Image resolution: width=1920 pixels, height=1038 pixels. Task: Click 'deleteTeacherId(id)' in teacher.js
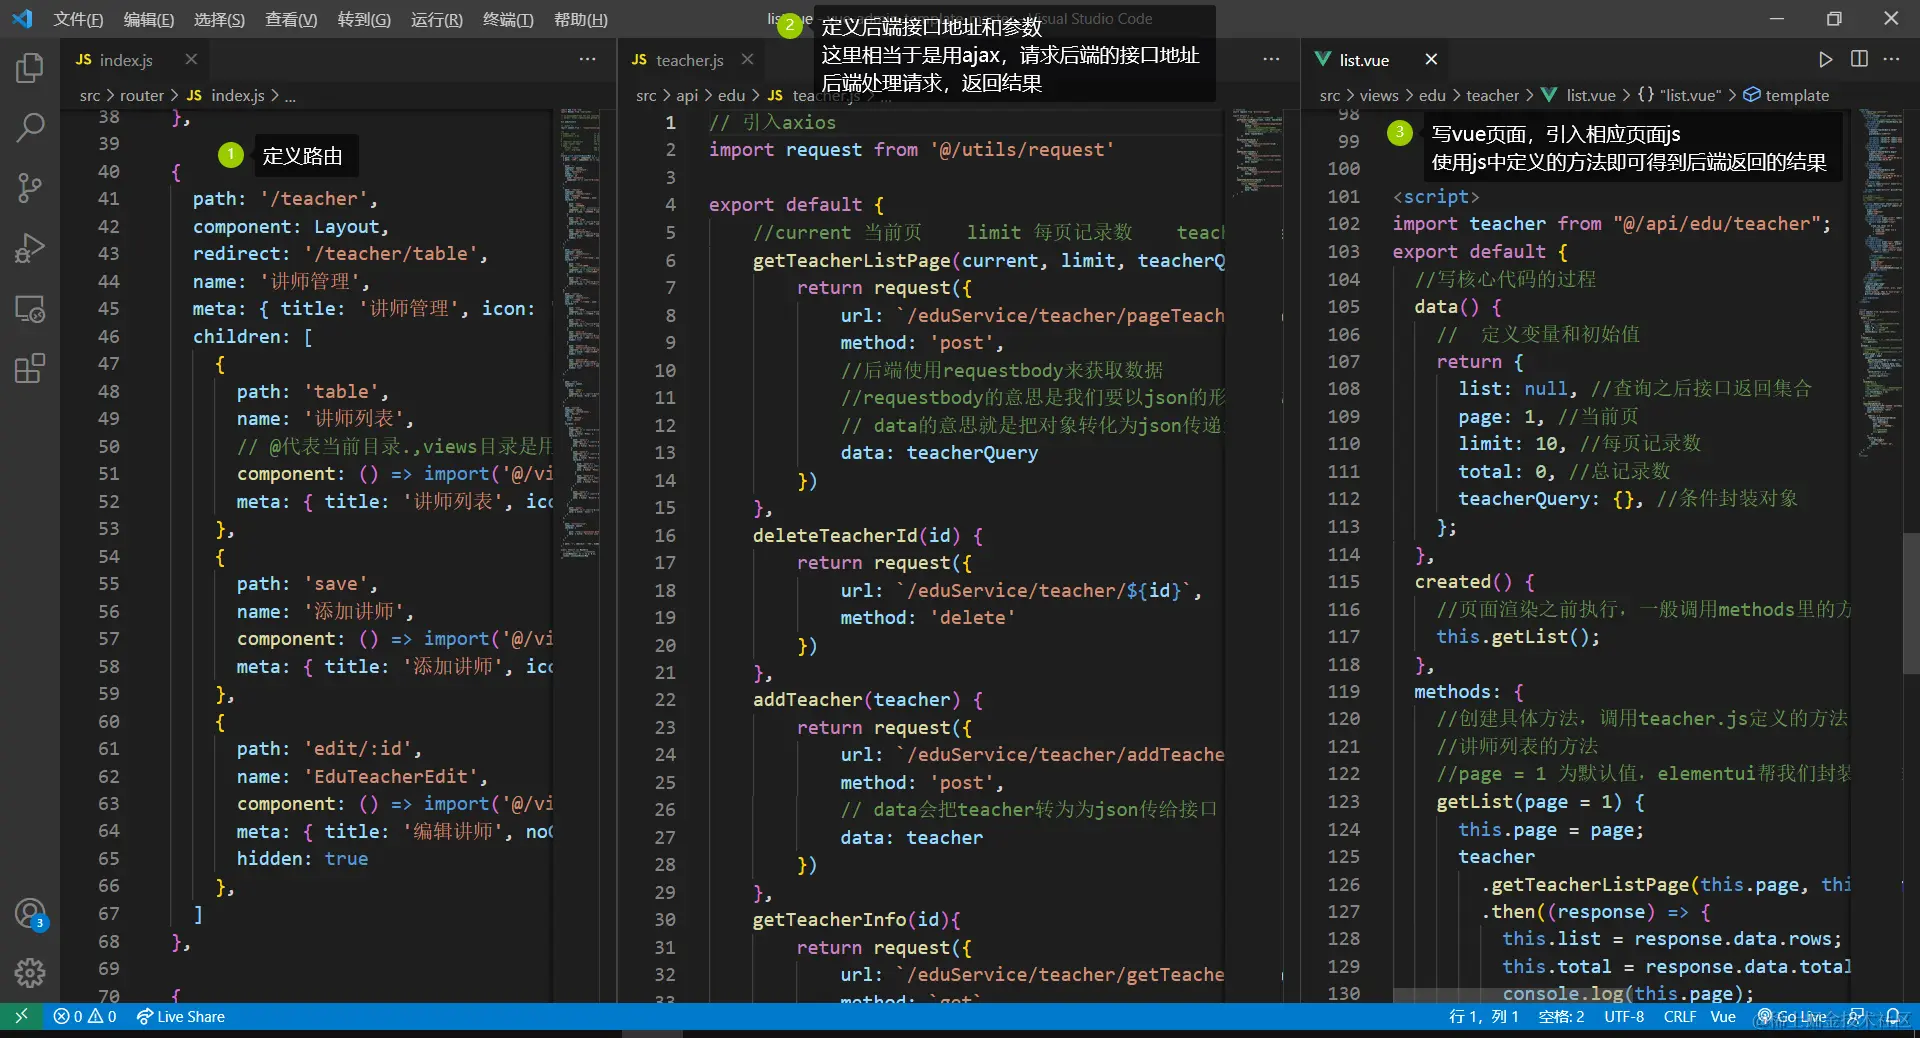856,536
